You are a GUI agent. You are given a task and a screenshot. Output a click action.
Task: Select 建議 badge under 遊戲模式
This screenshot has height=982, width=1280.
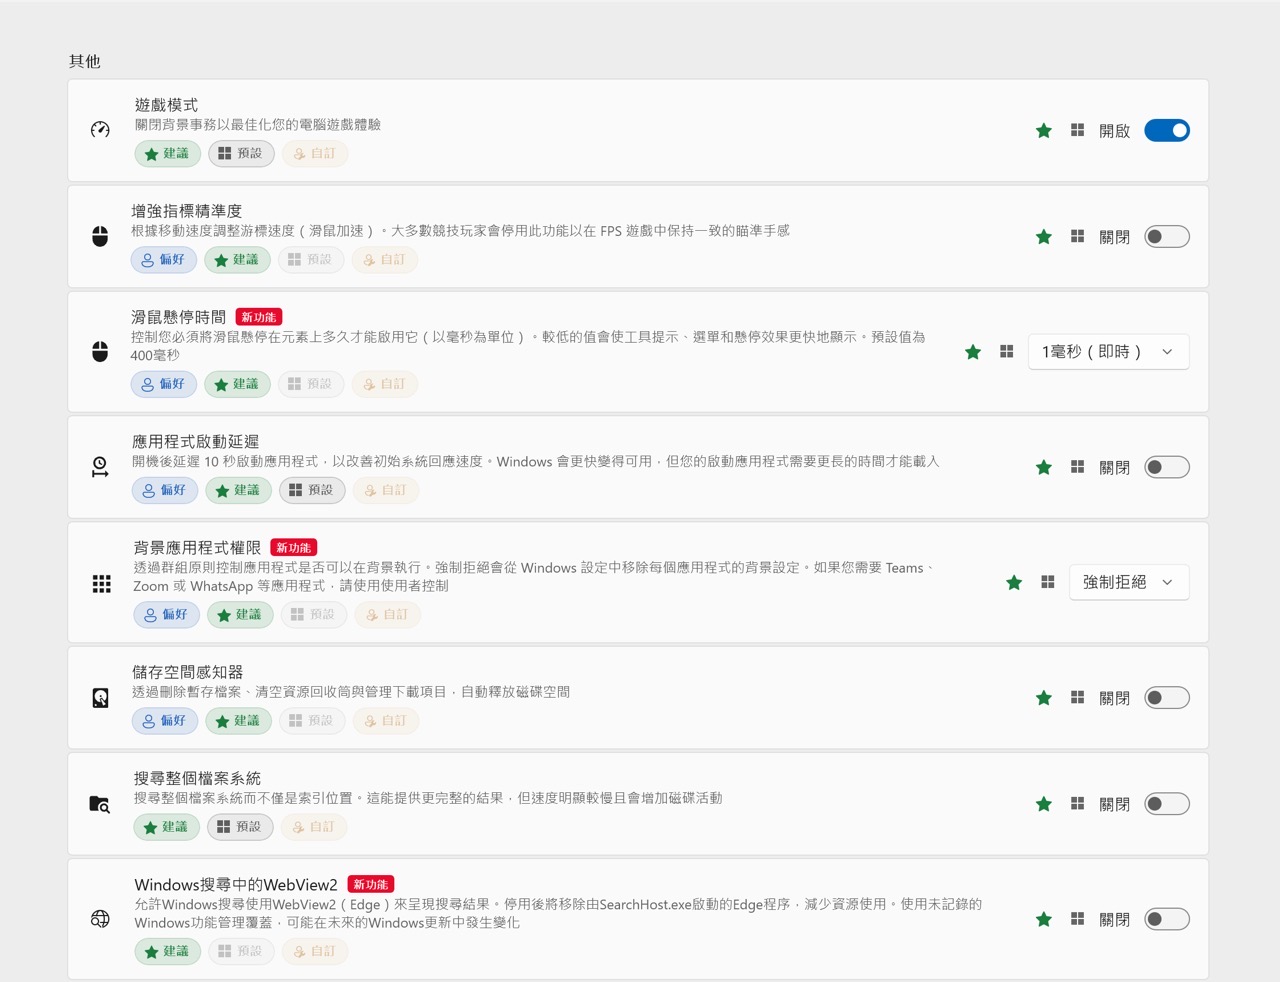[x=168, y=154]
